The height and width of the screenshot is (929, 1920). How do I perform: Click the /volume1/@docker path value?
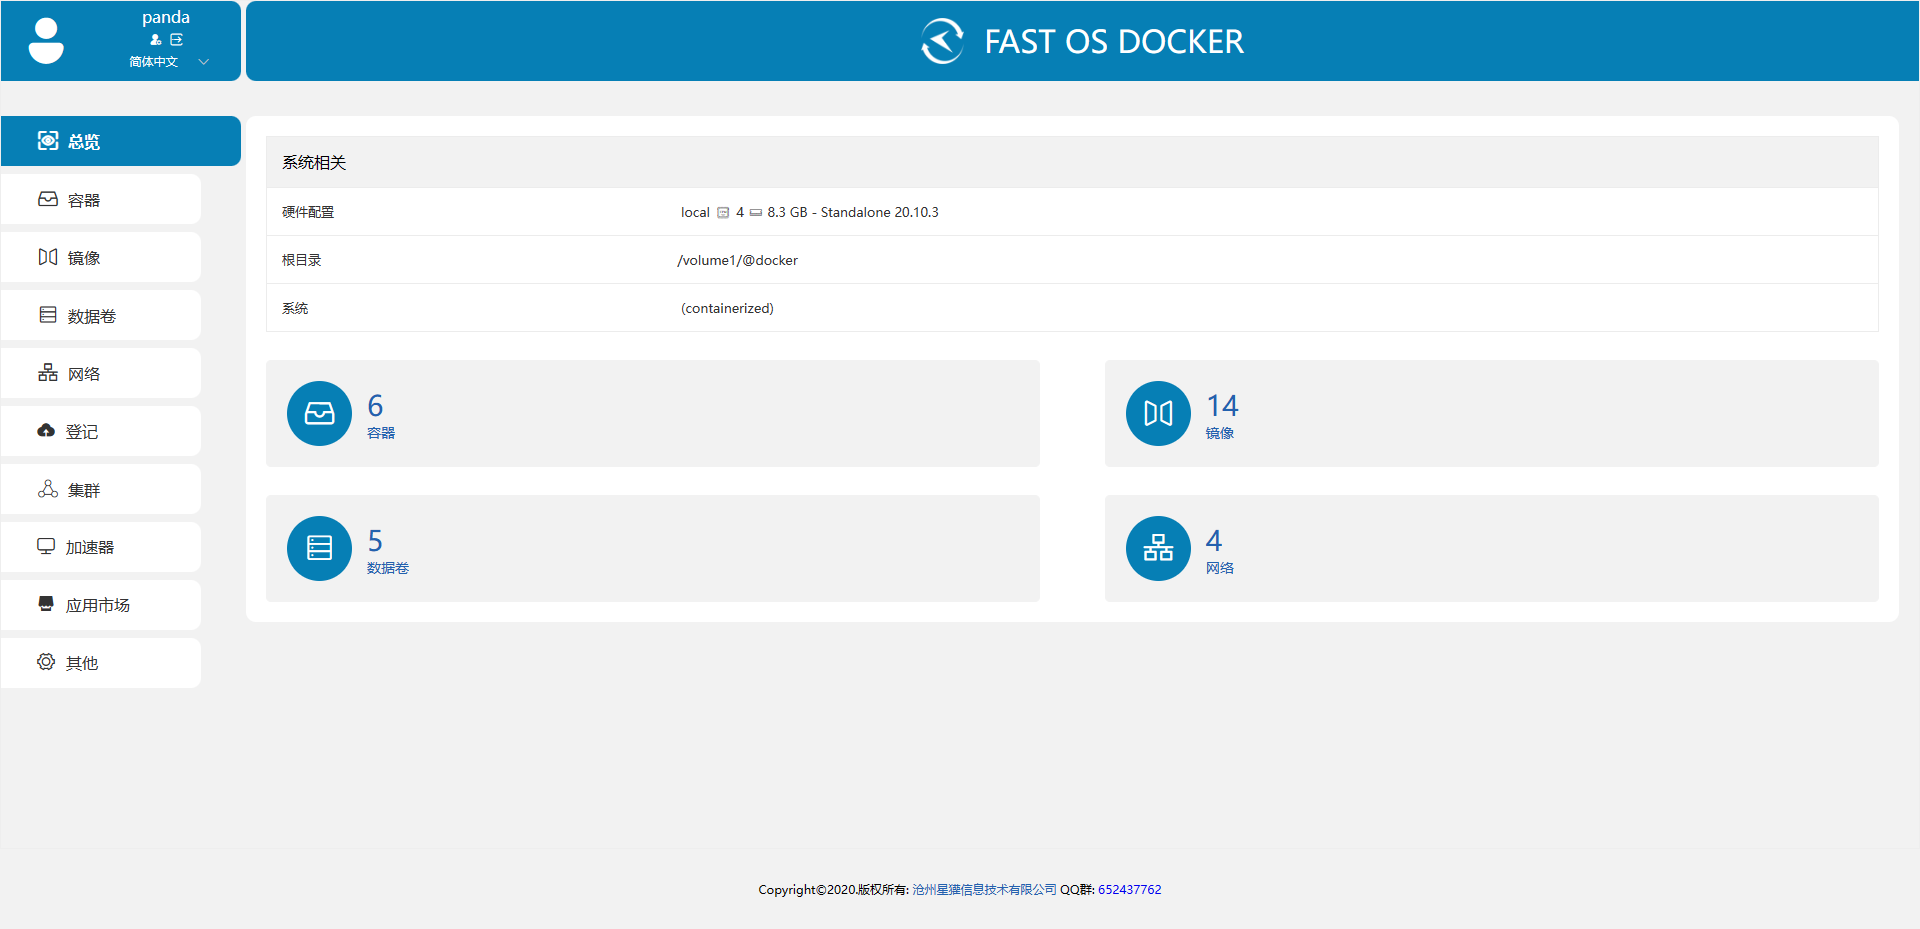[x=738, y=260]
